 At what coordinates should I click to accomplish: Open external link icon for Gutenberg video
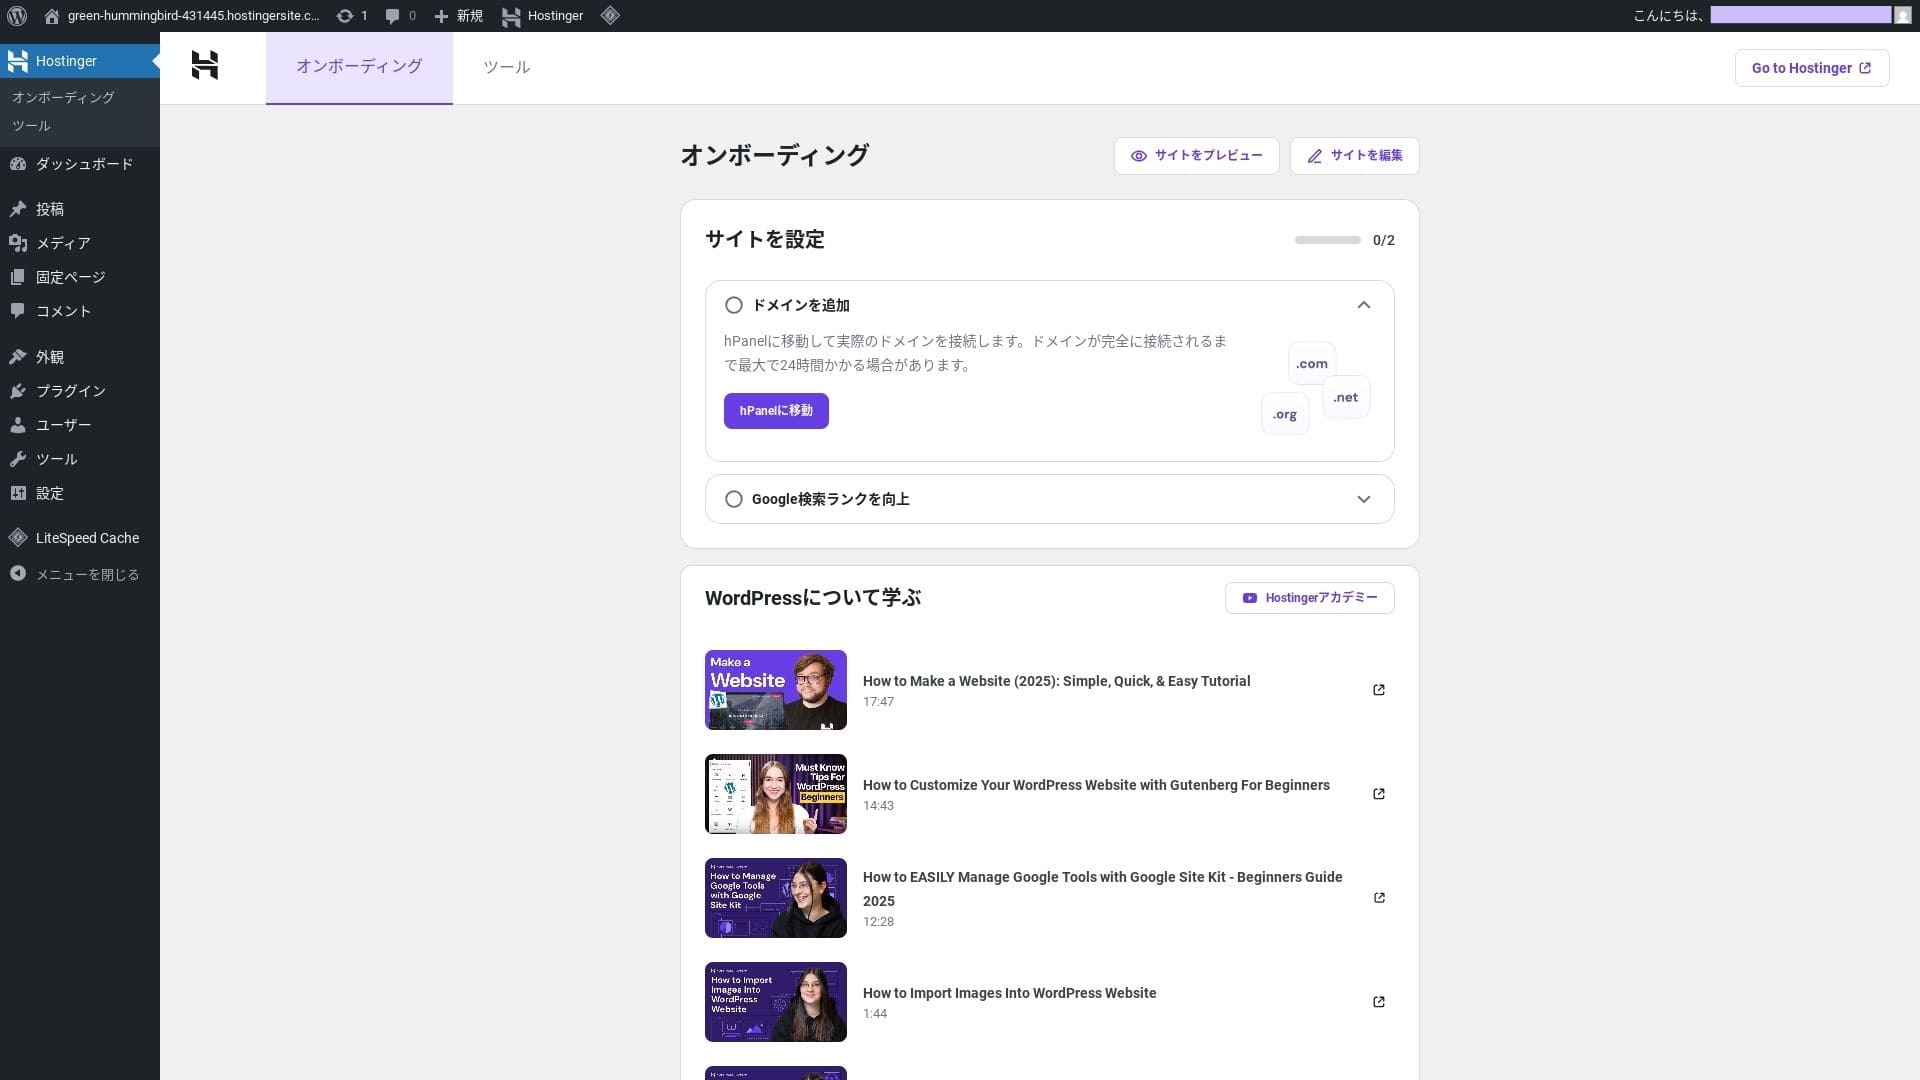1379,794
